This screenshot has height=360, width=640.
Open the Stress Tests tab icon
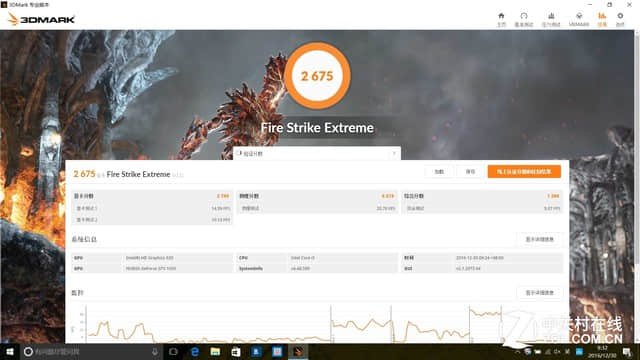tap(551, 19)
